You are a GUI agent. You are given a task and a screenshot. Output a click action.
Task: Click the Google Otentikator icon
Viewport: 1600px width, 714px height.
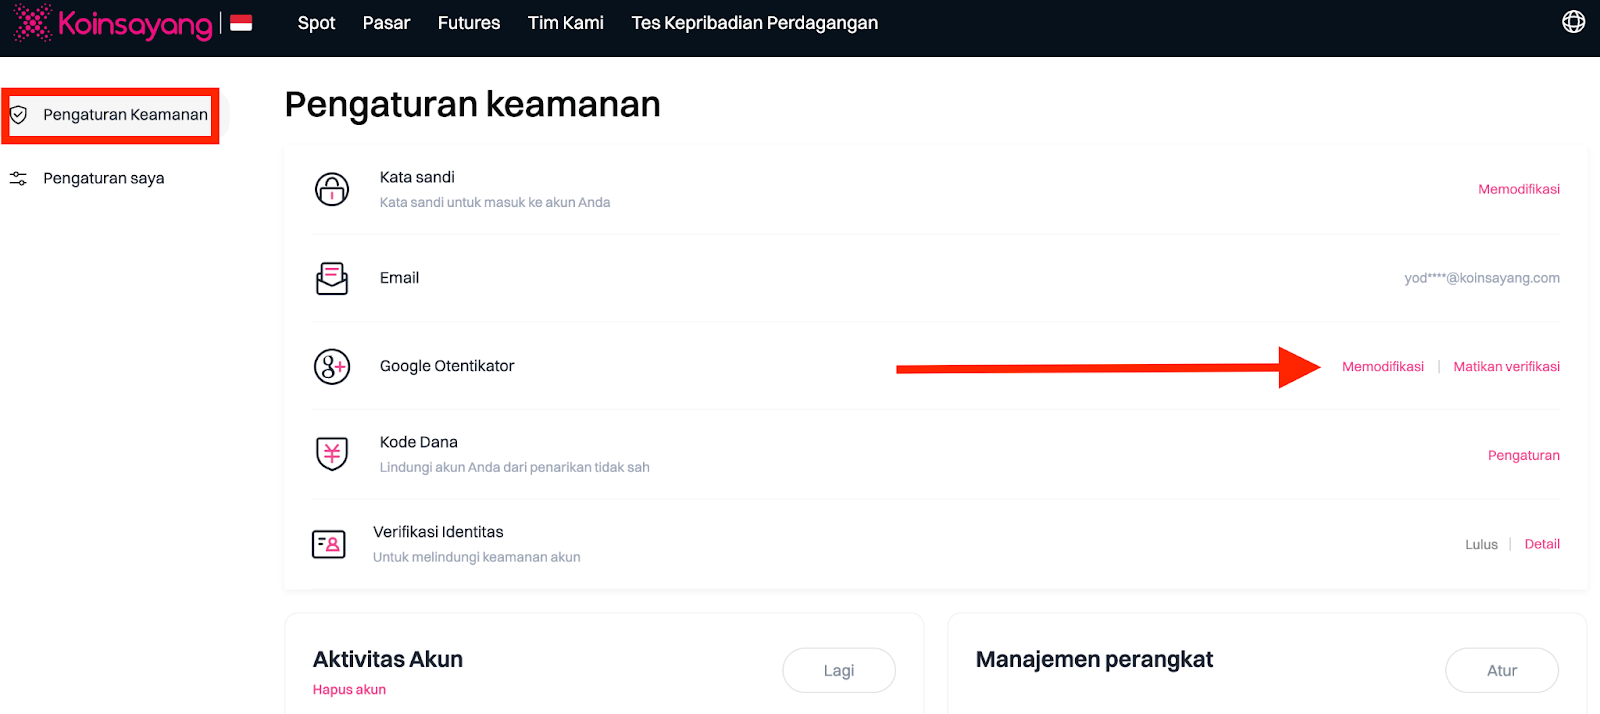click(x=332, y=367)
